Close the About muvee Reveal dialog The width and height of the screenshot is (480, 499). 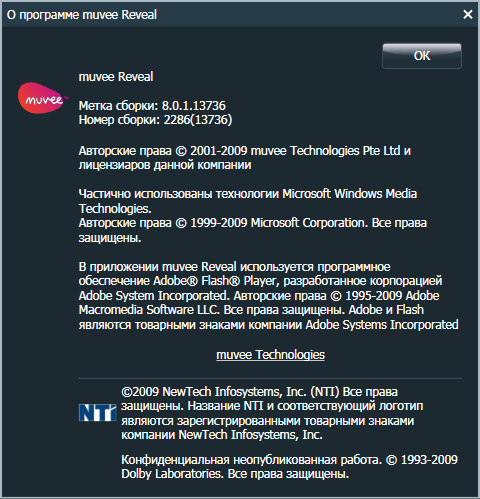pos(468,14)
